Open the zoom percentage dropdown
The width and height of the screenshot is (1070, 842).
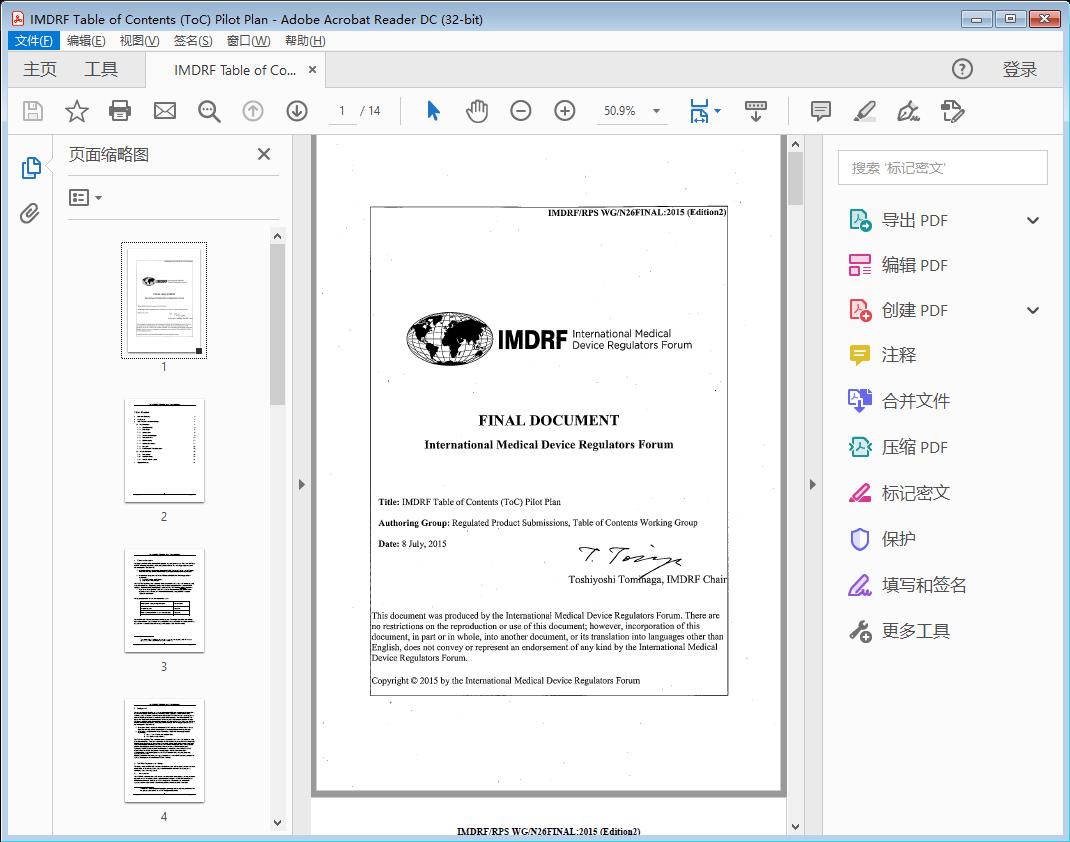pyautogui.click(x=655, y=111)
